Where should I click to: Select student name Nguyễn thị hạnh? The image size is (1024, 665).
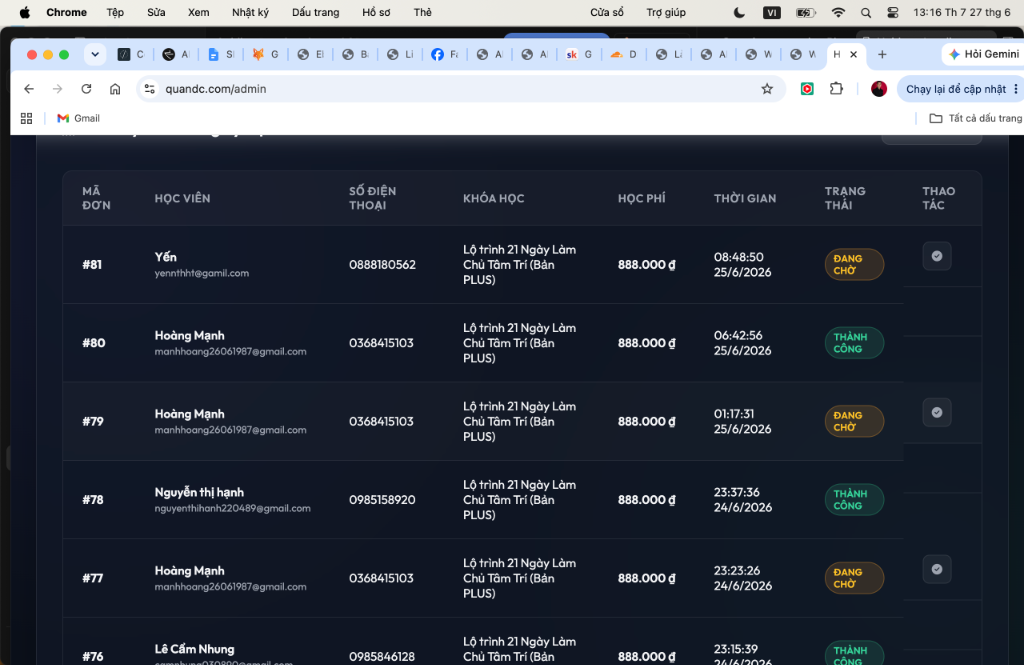199,492
